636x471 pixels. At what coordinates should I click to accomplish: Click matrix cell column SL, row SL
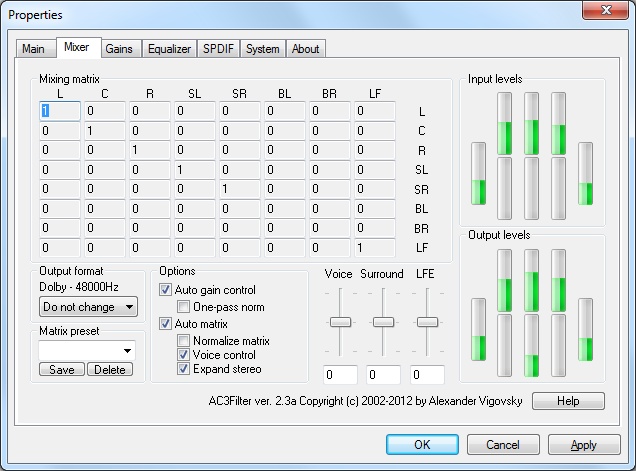[x=195, y=170]
